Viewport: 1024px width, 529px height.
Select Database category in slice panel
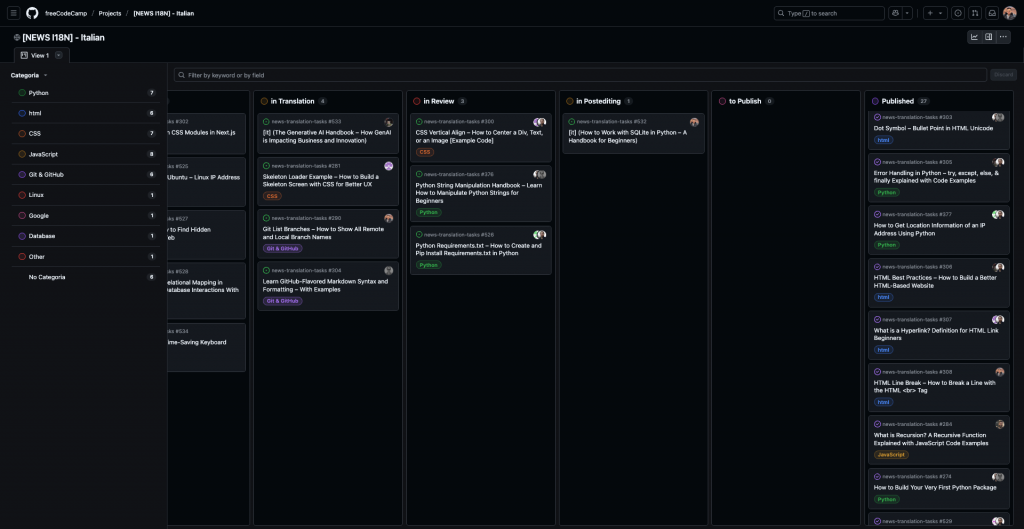click(84, 236)
